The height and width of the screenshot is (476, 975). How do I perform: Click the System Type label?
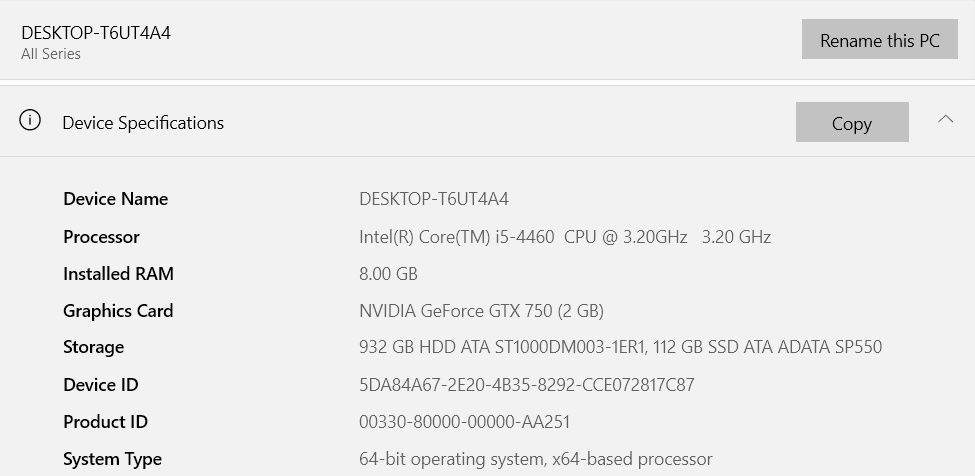112,459
